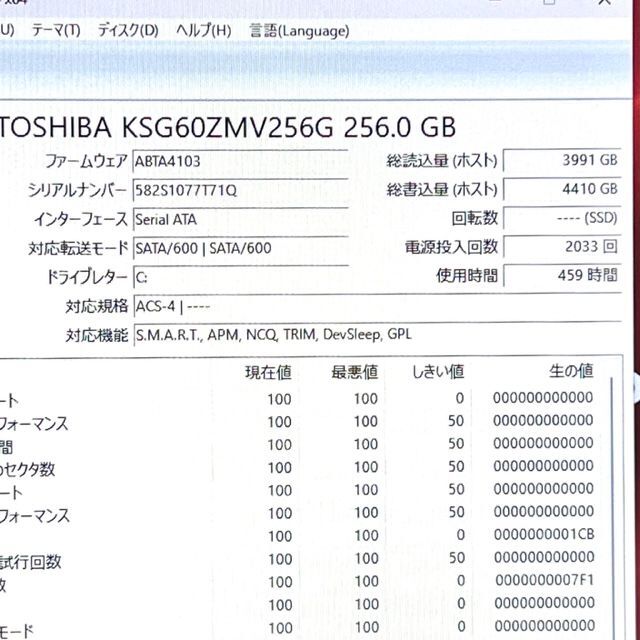Click the 2033 回 power on count value
The width and height of the screenshot is (640, 640).
pyautogui.click(x=562, y=247)
